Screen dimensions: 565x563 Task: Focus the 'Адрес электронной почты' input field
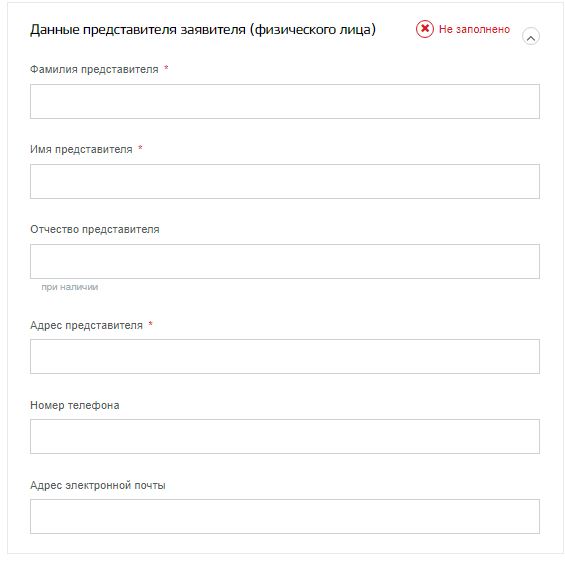(x=285, y=516)
